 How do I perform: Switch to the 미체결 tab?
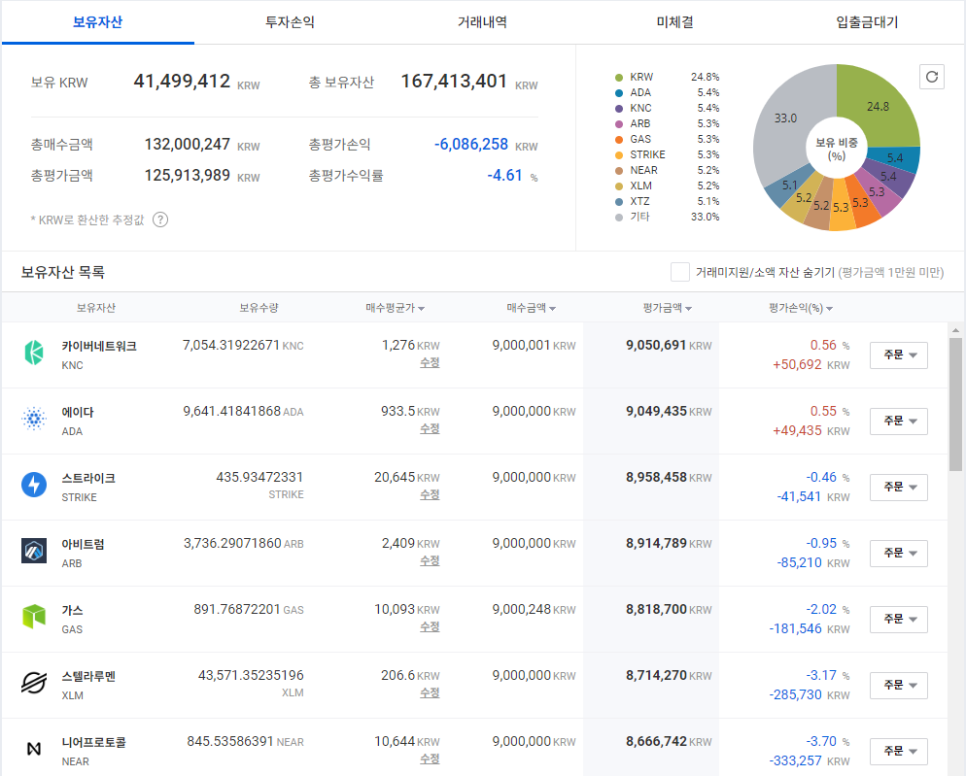[675, 22]
